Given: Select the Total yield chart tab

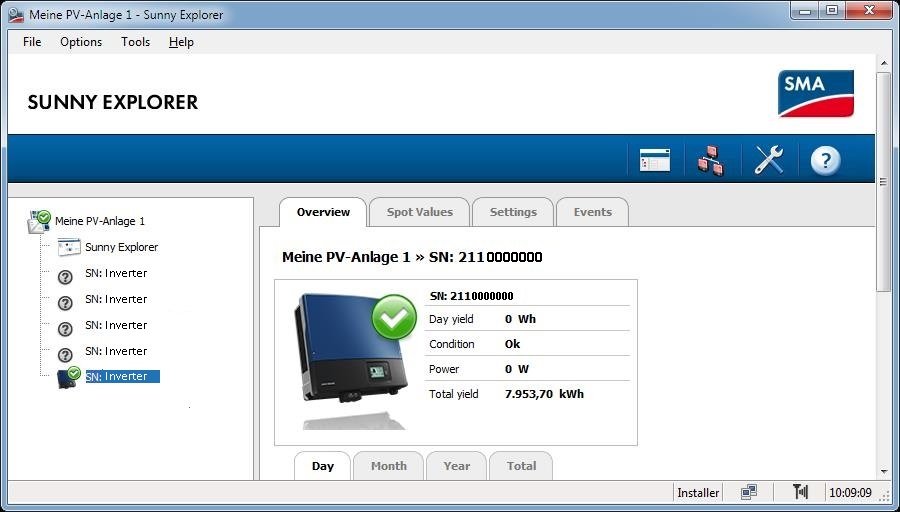Looking at the screenshot, I should point(521,466).
